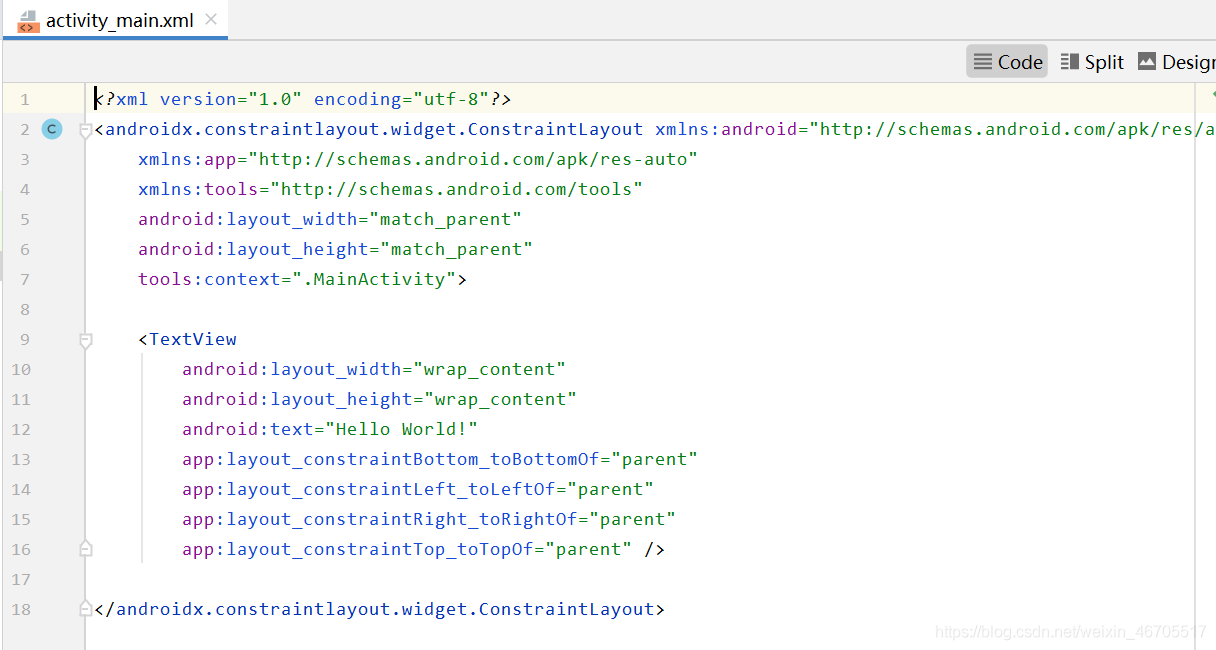Click line number 12 in the gutter
Viewport: 1216px width, 650px height.
point(21,429)
